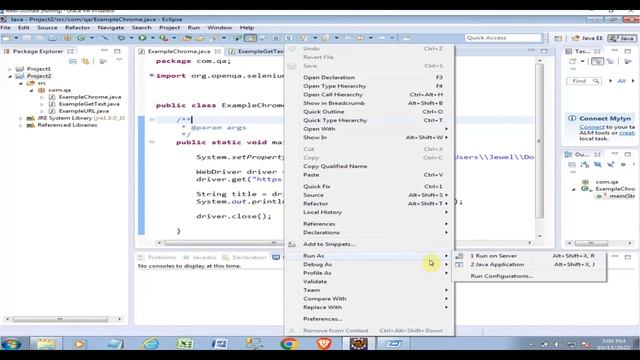Screen dimensions: 640x360
Task: Toggle Hide Fields in Outline view
Action: point(597,164)
